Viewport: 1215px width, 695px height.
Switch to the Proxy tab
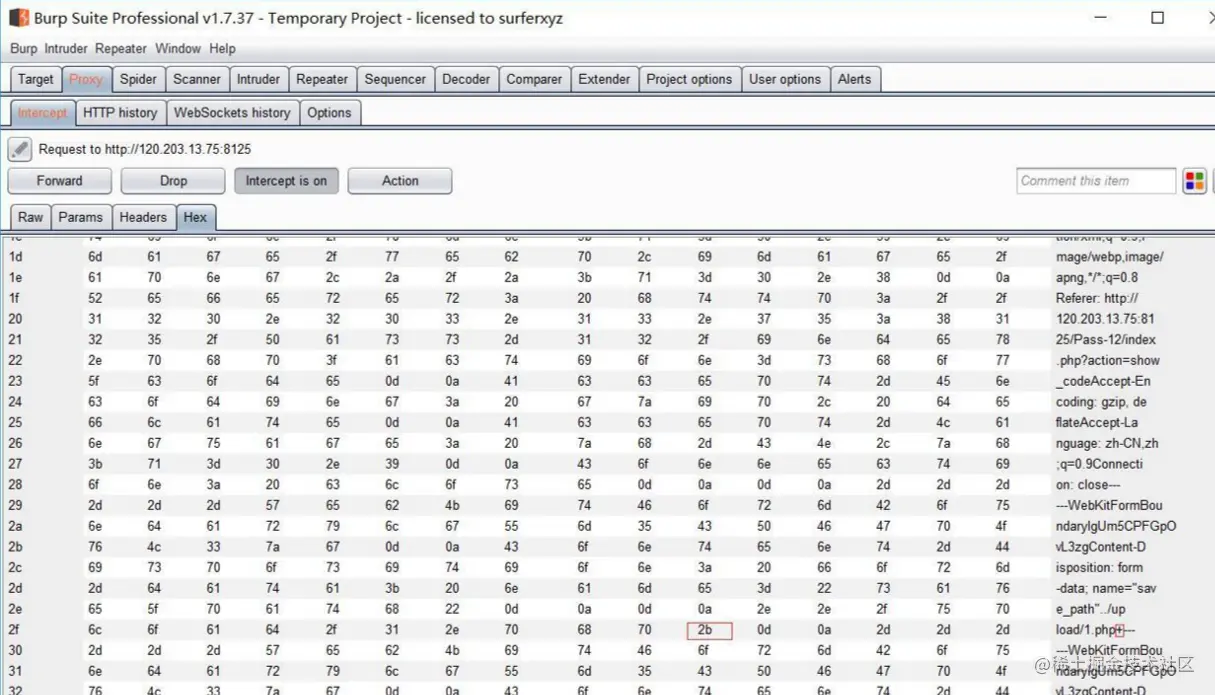(86, 79)
